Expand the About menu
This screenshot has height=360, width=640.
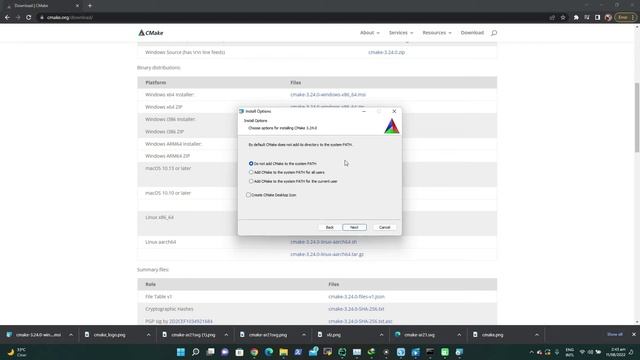point(369,33)
